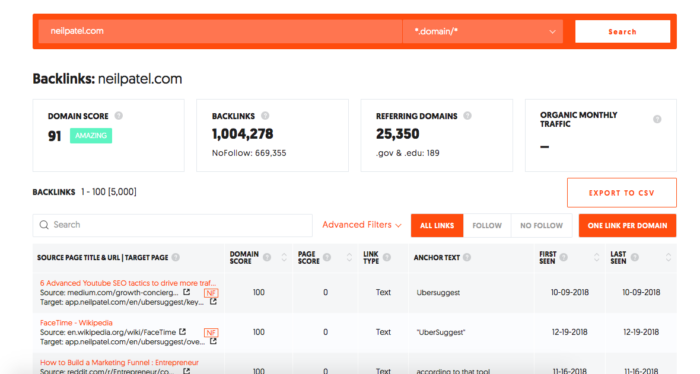This screenshot has width=700, height=374.
Task: Open external icon for reddit.com Entrepreneur source
Action: click(187, 371)
